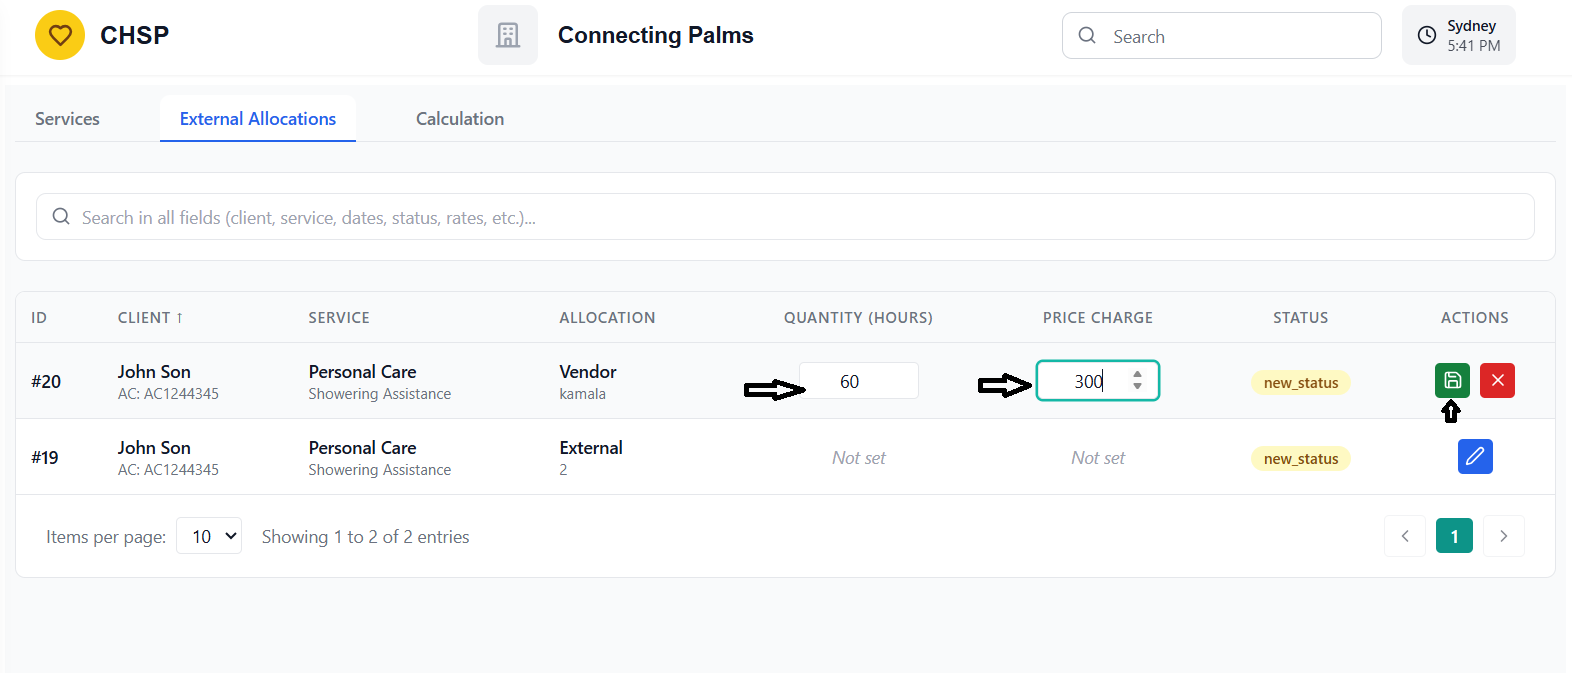This screenshot has width=1572, height=673.
Task: Focus the search in all fields box
Action: 785,217
